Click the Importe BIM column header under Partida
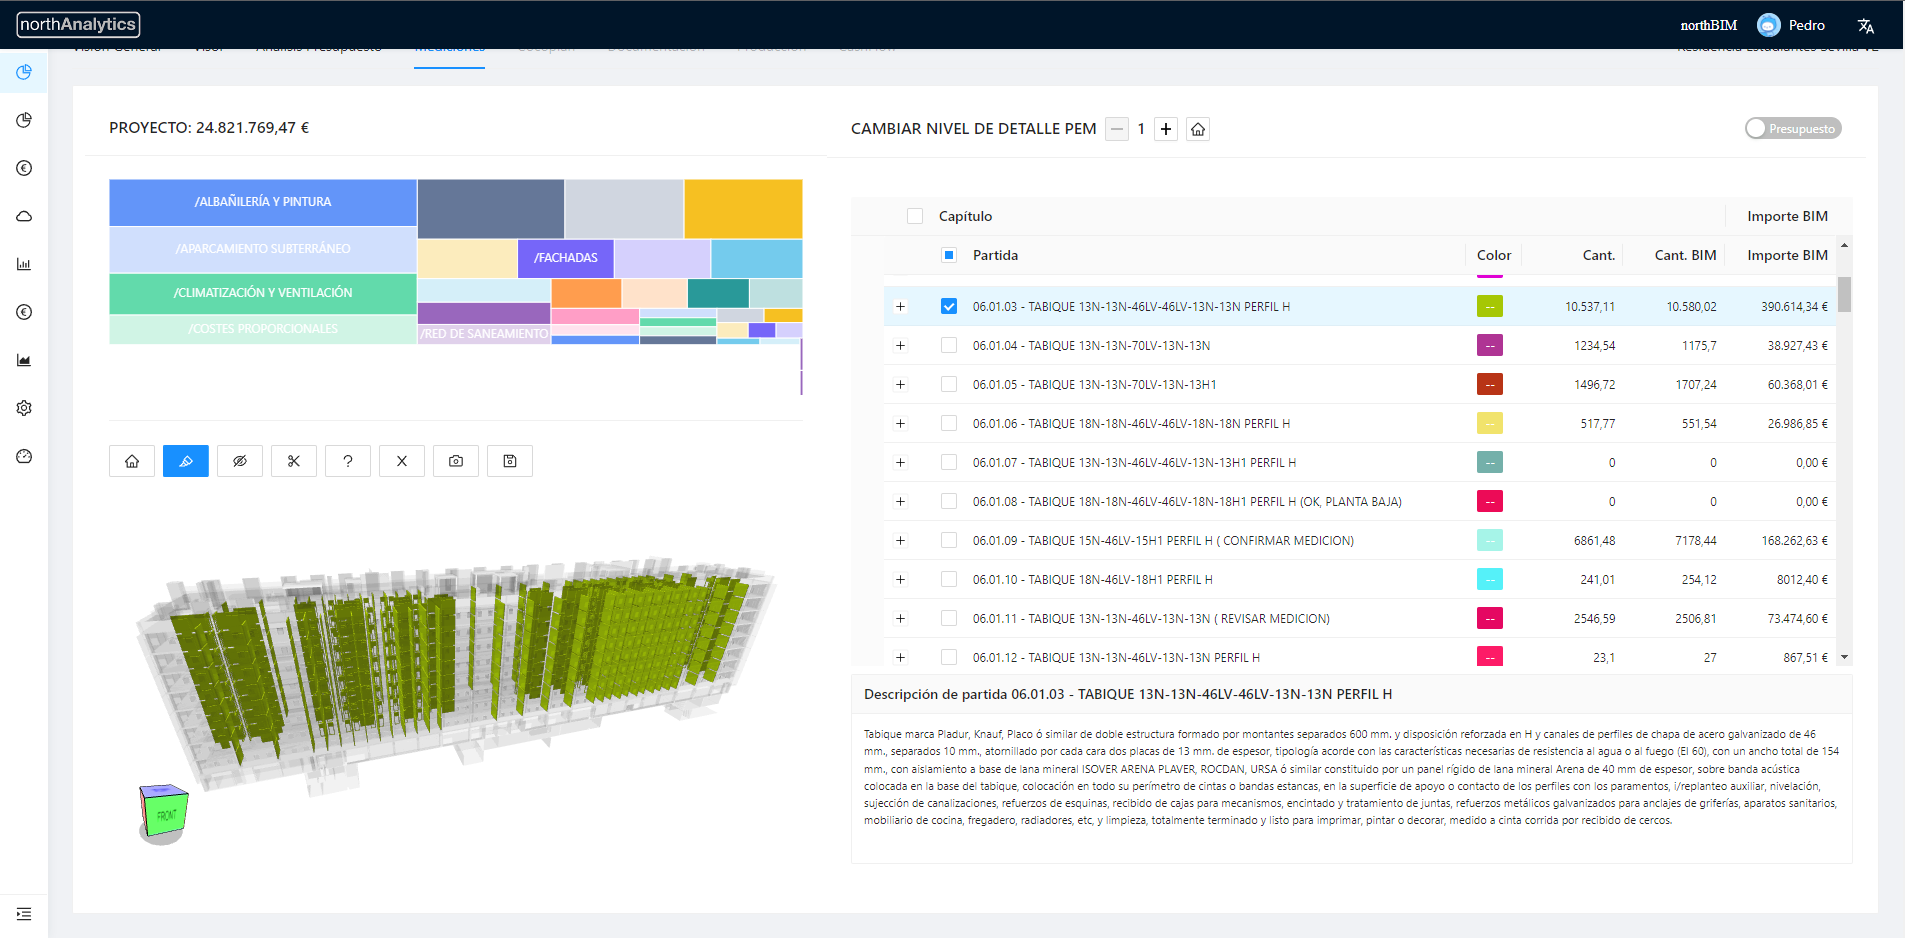The image size is (1905, 938). (1787, 255)
